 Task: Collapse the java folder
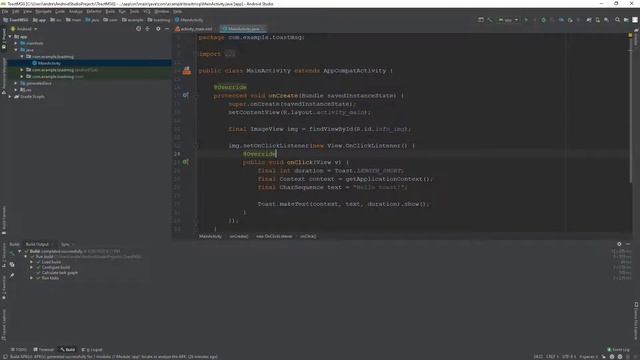(16, 50)
